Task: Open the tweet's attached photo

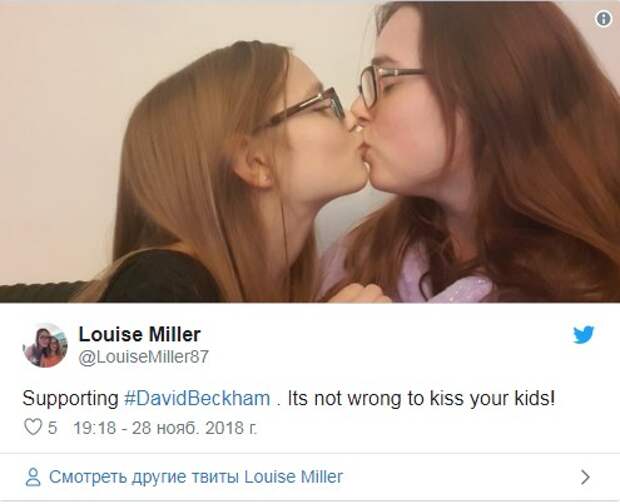Action: pyautogui.click(x=310, y=152)
